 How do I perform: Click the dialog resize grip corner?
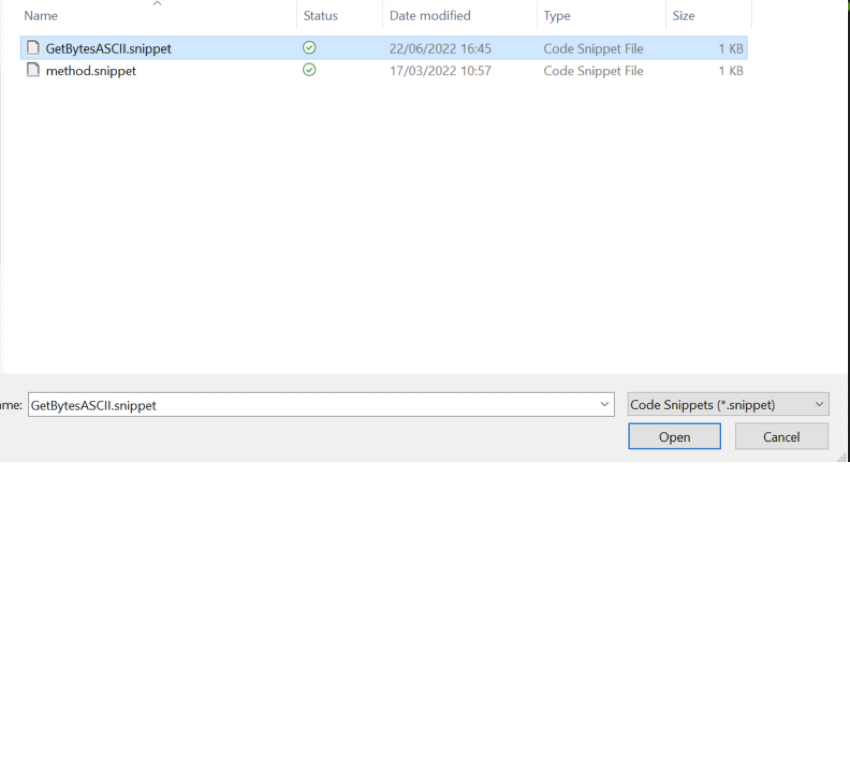tap(842, 458)
